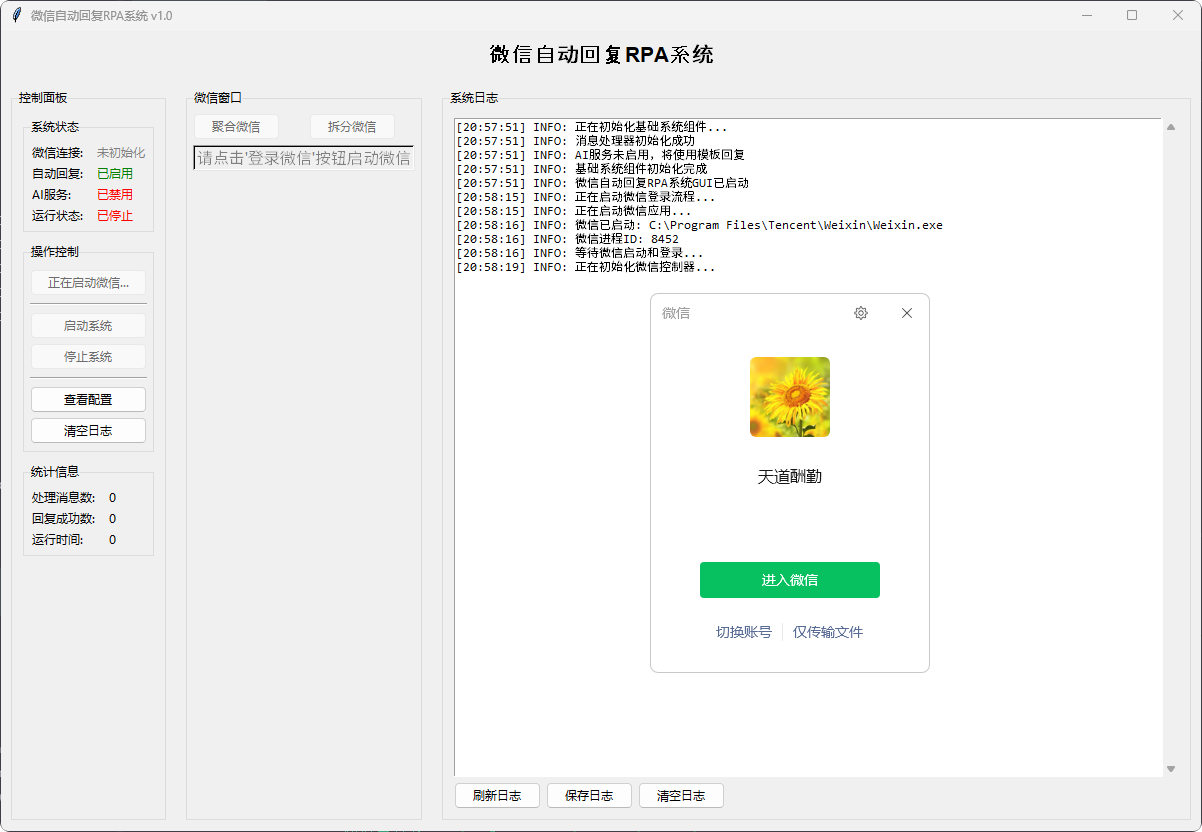This screenshot has height=832, width=1202.
Task: Click the 天道酬勤 account name
Action: pyautogui.click(x=790, y=477)
